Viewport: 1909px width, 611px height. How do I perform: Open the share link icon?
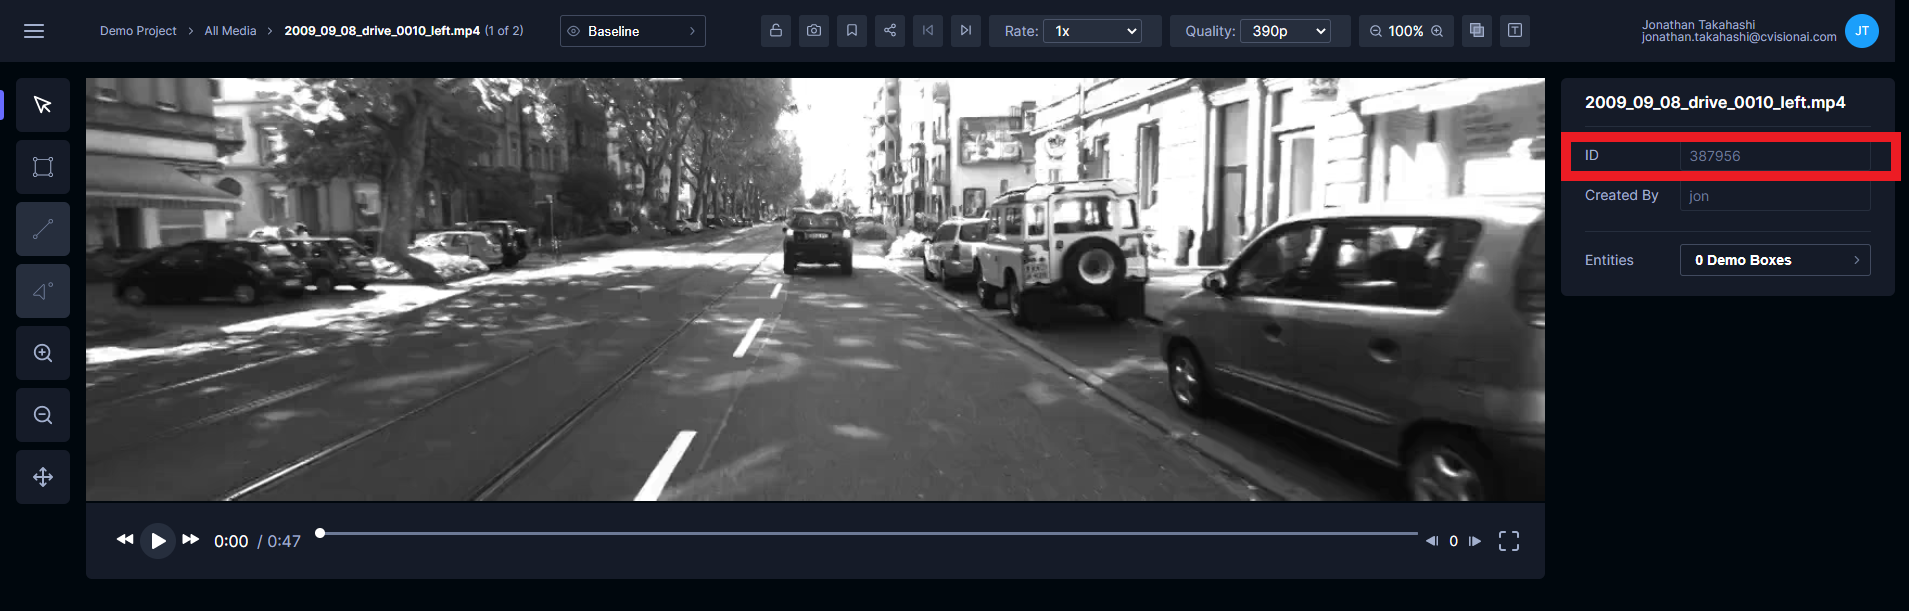[890, 31]
